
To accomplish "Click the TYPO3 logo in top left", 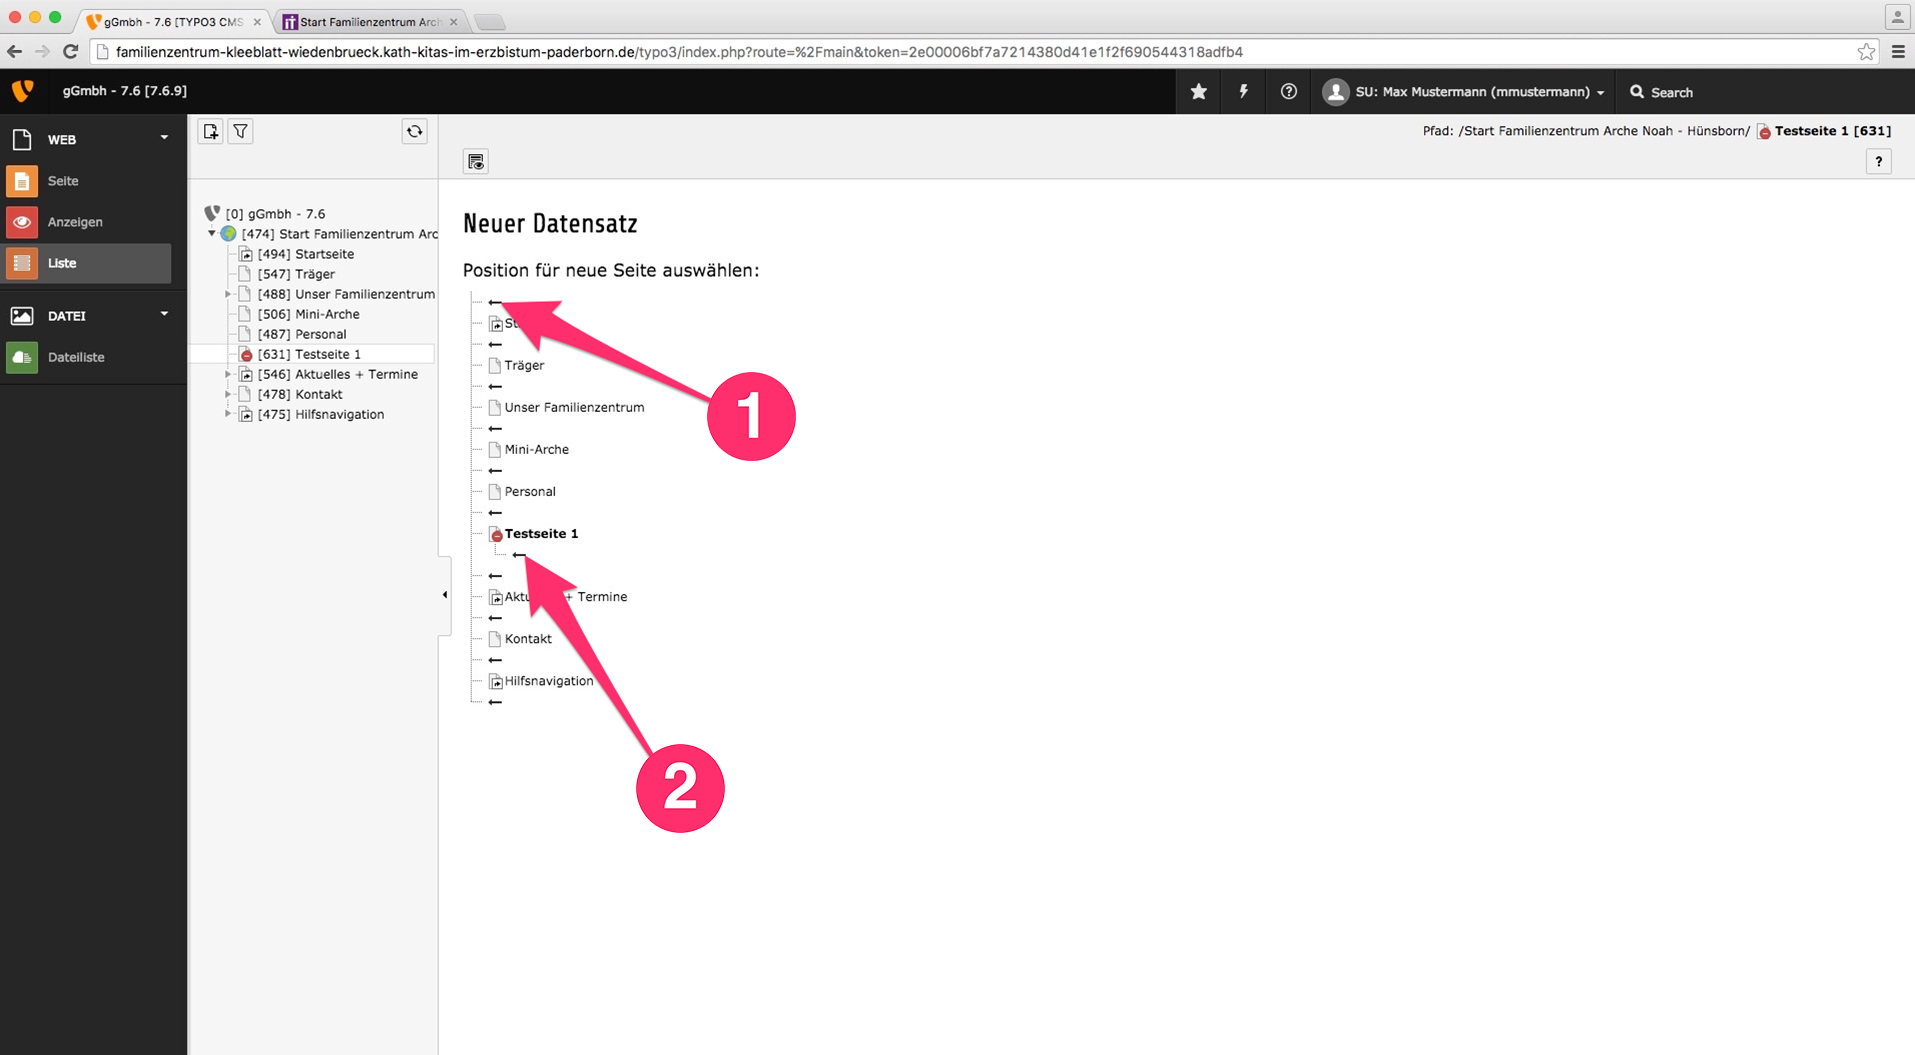I will [x=22, y=91].
